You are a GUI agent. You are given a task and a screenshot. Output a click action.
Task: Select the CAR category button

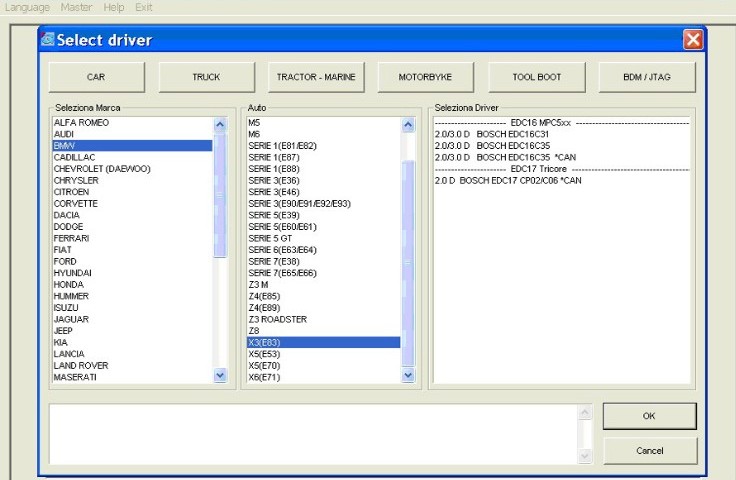(x=96, y=77)
